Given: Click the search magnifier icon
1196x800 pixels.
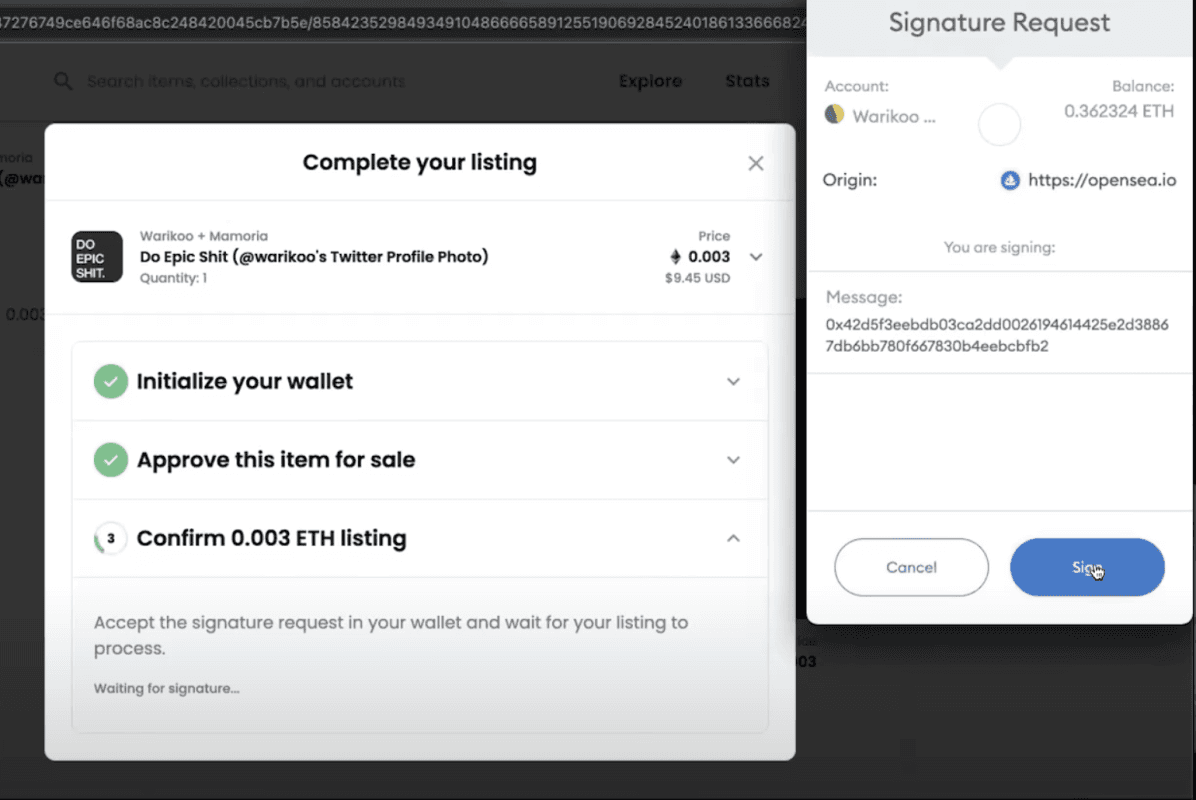Looking at the screenshot, I should tap(63, 81).
